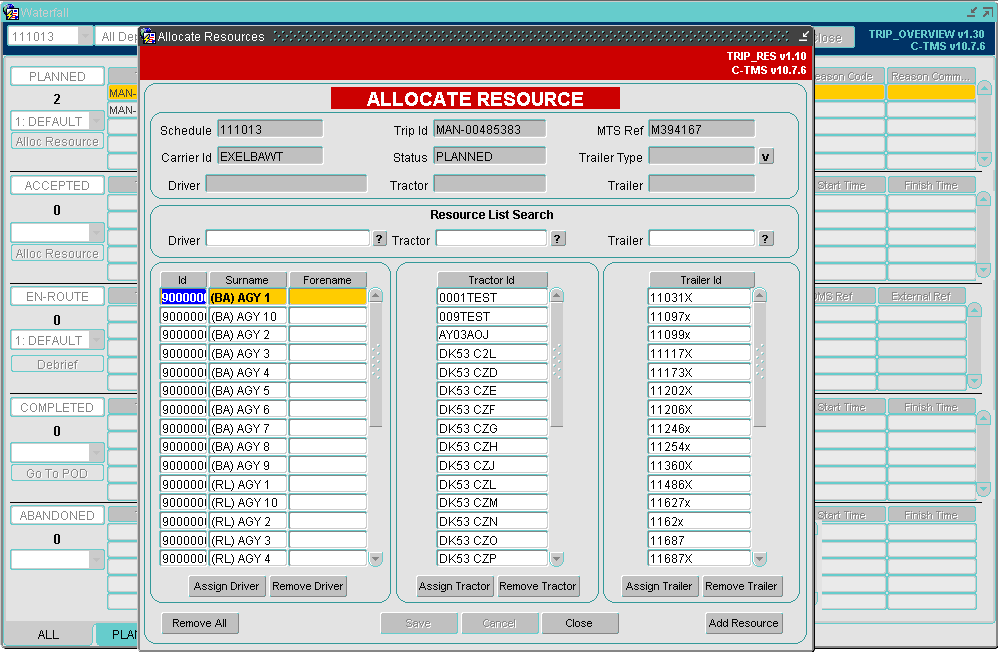Open the Driver search lookup button
The height and width of the screenshot is (652, 998).
[x=379, y=239]
